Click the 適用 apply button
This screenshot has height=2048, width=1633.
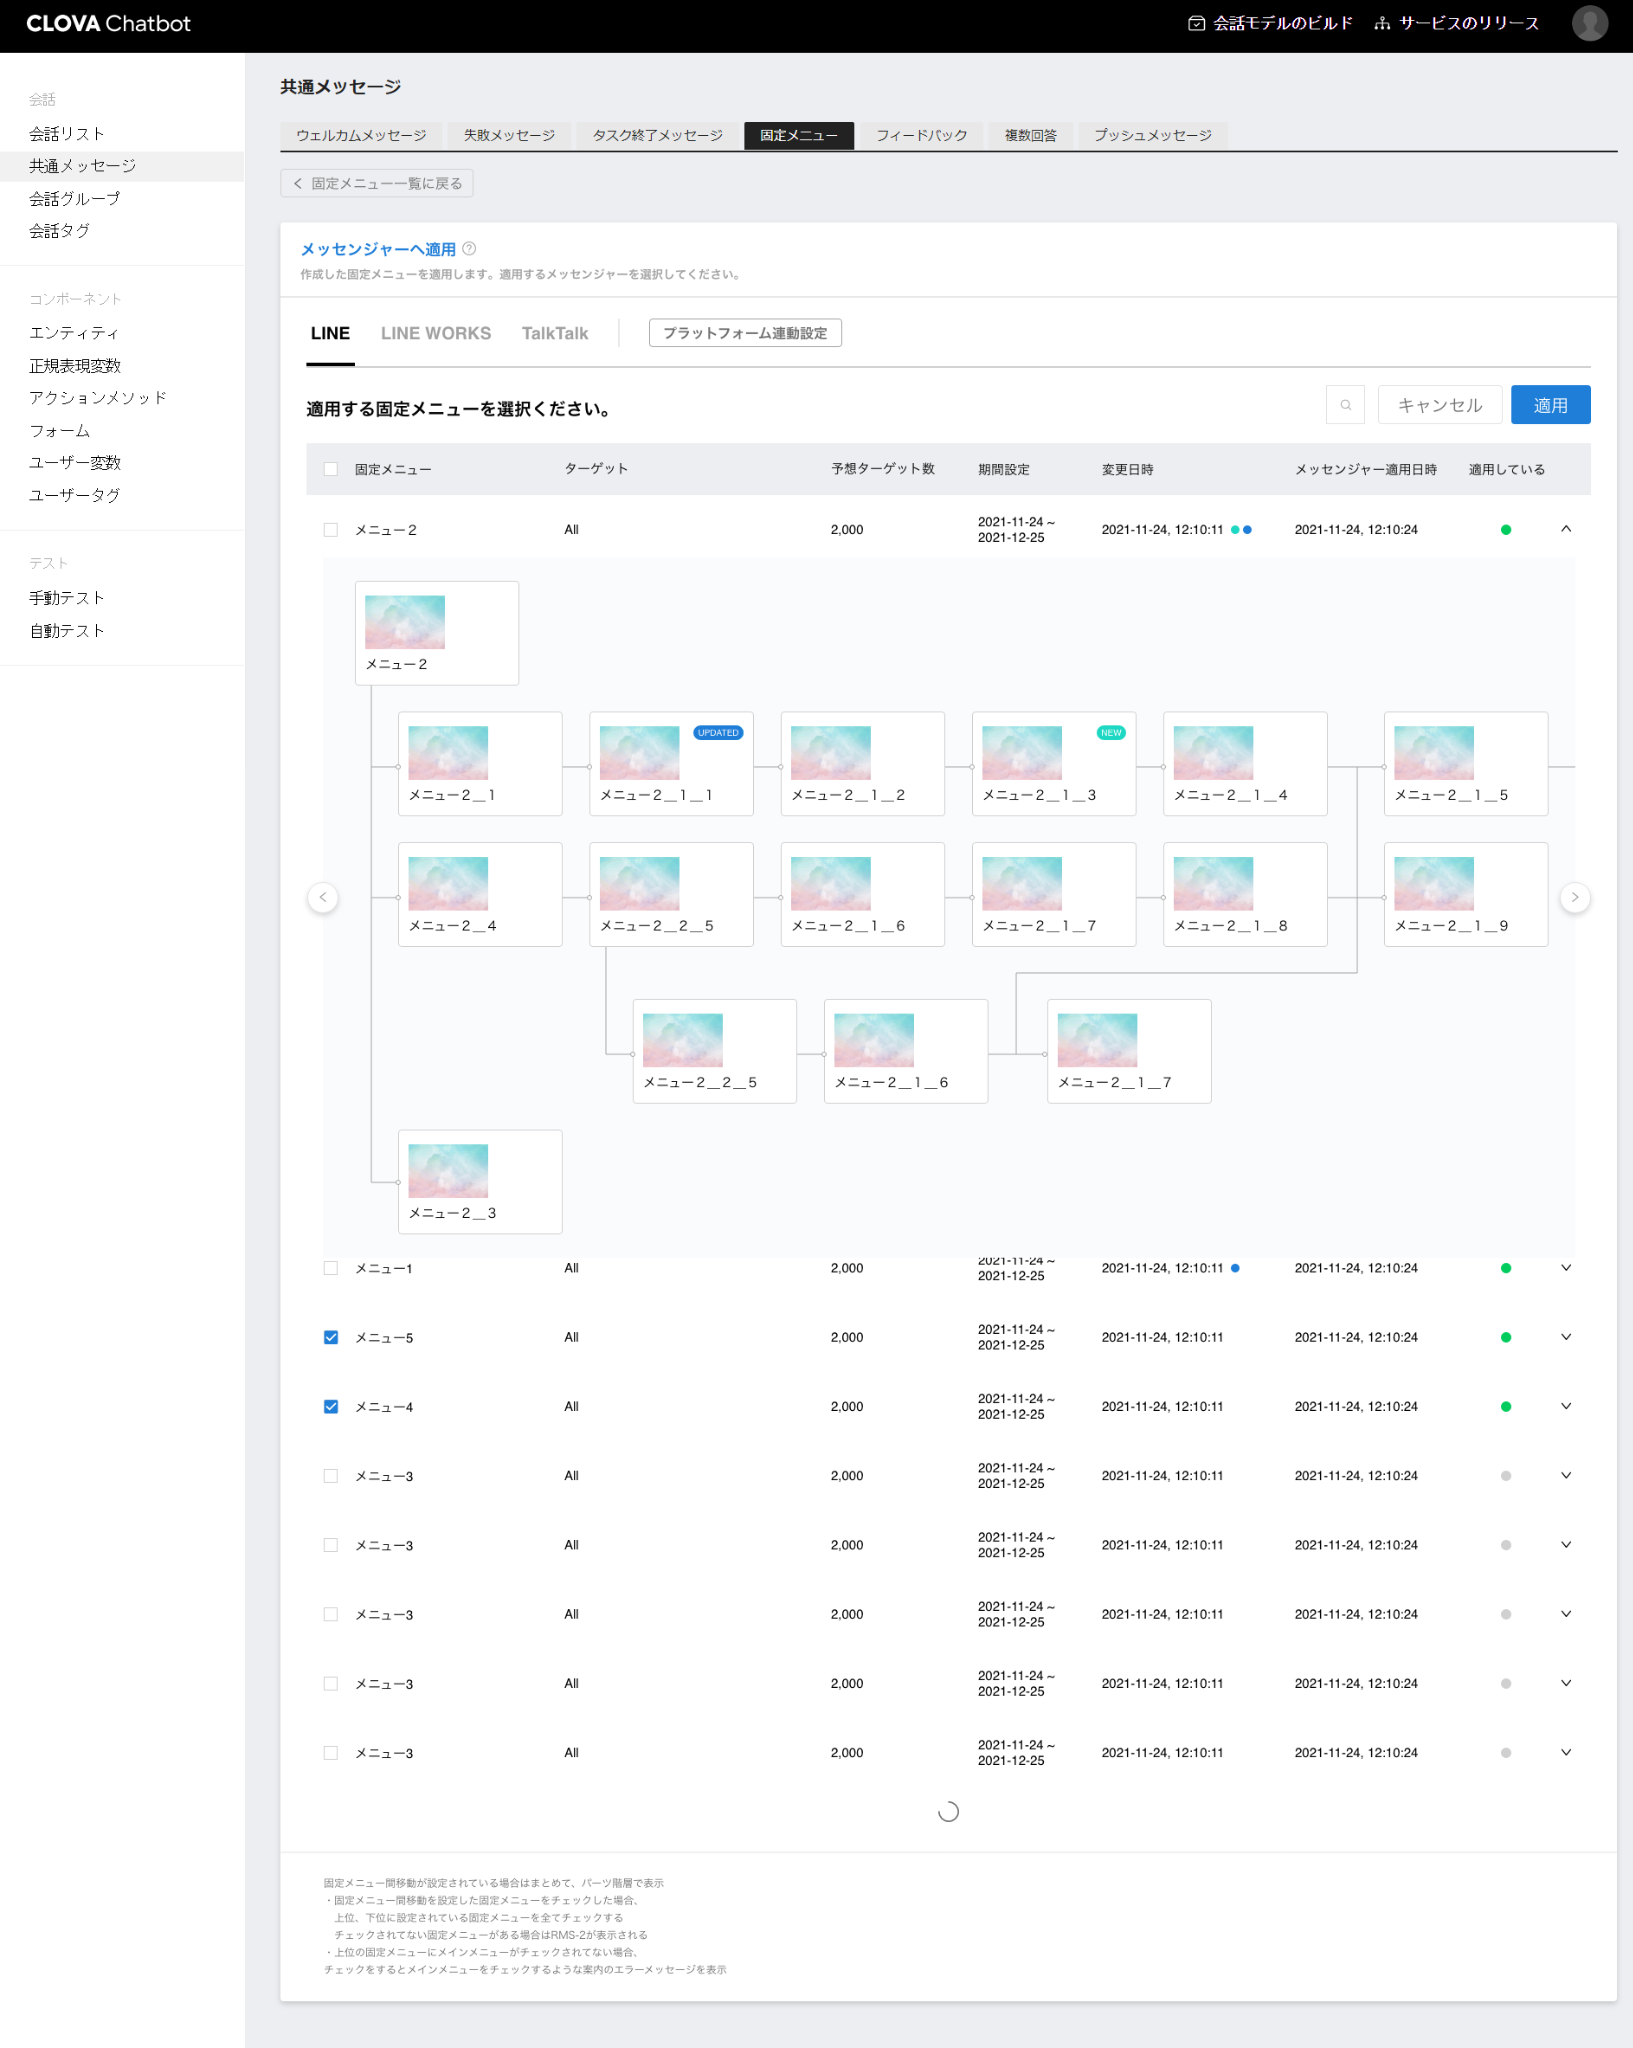pyautogui.click(x=1550, y=405)
